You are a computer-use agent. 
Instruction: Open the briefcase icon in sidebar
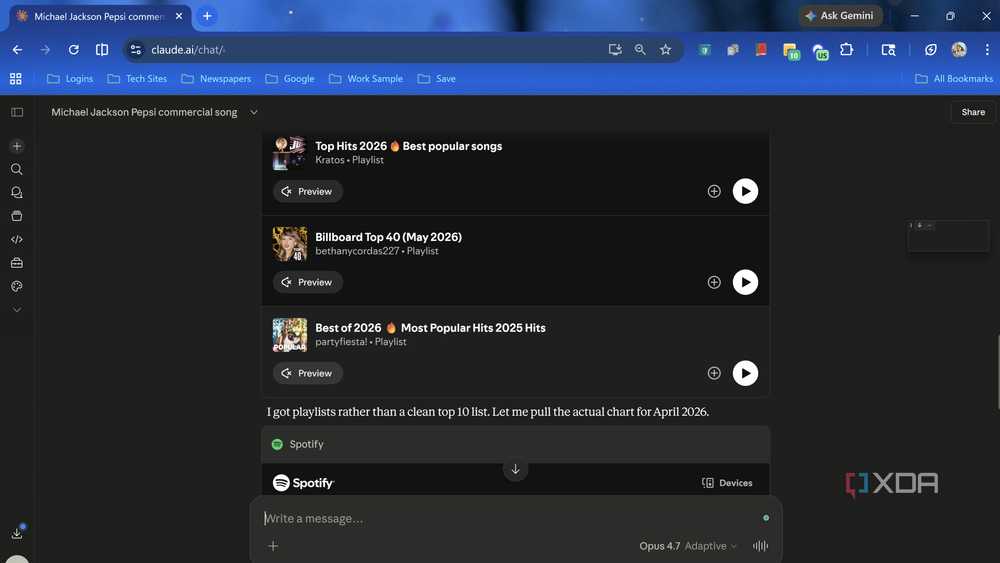click(x=17, y=263)
